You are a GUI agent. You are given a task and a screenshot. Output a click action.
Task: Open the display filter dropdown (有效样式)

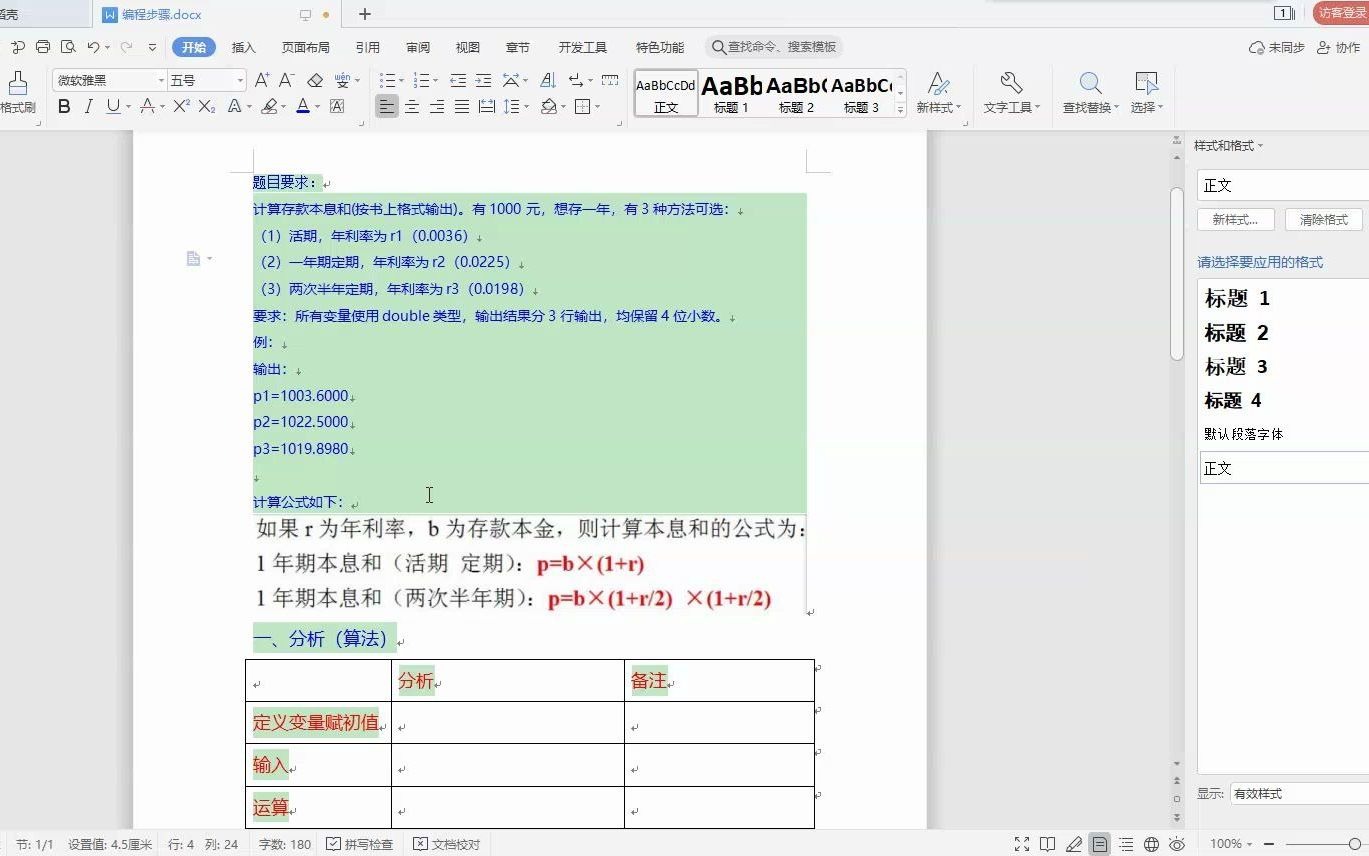pyautogui.click(x=1299, y=793)
